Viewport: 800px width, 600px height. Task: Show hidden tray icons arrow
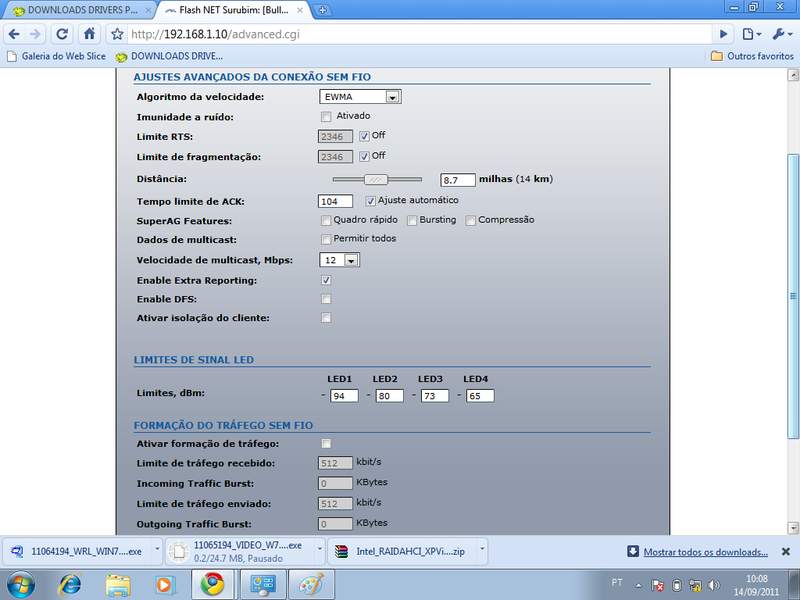638,585
